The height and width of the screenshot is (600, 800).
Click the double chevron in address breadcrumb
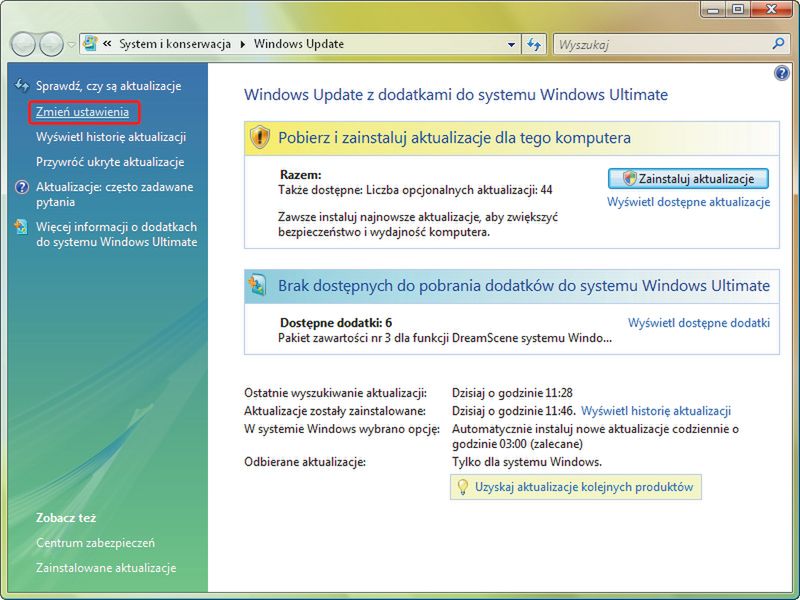[107, 44]
